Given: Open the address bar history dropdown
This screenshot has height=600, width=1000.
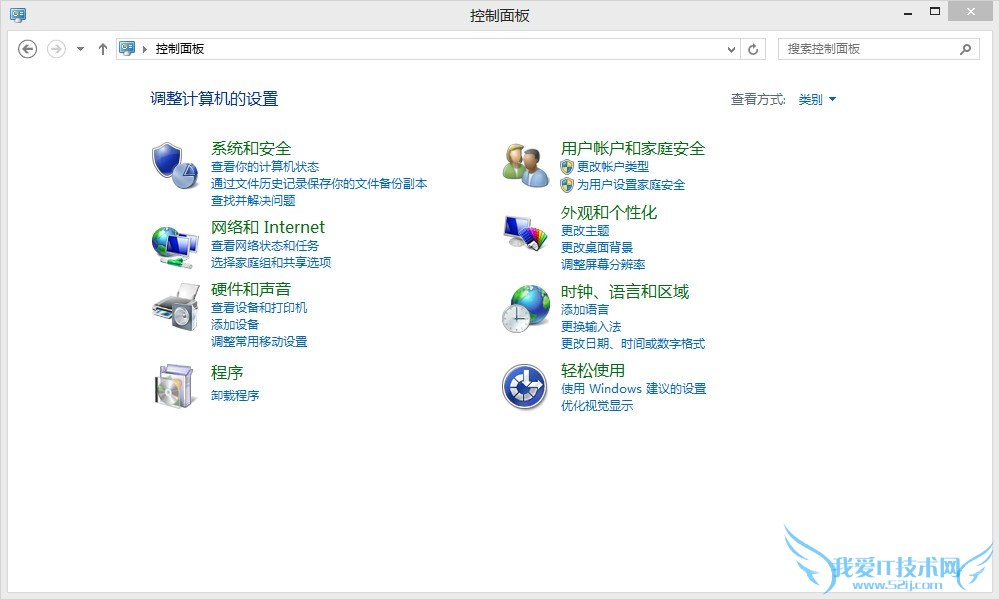Looking at the screenshot, I should [731, 48].
